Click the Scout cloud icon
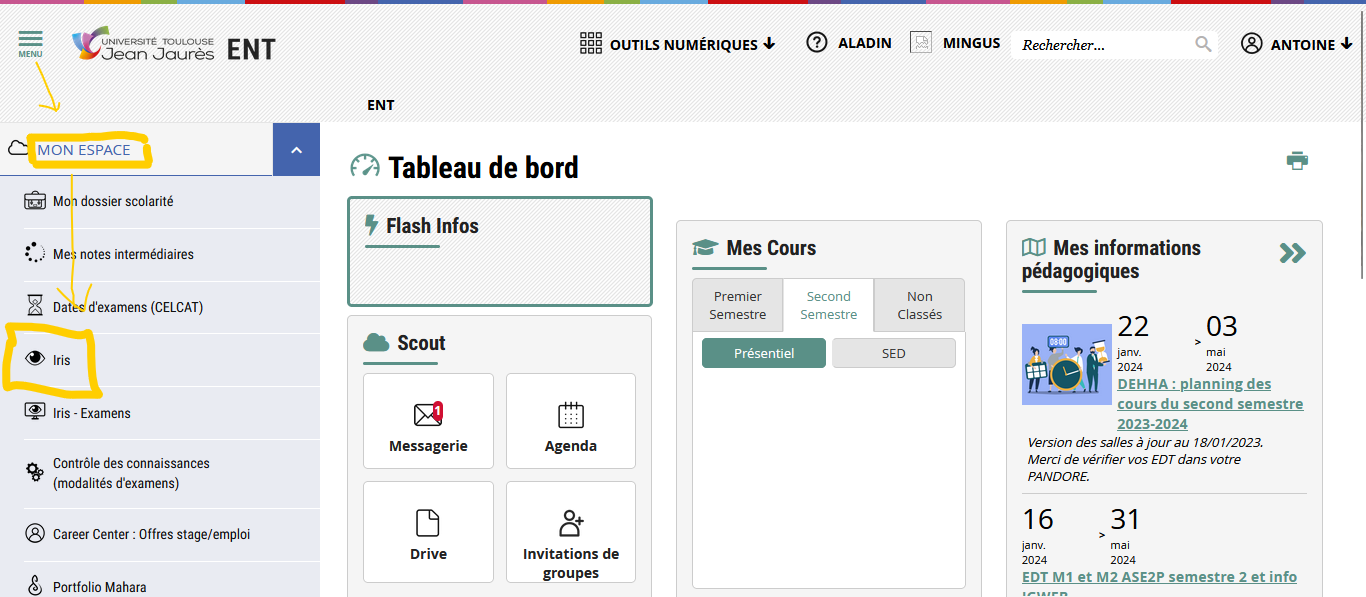 376,343
